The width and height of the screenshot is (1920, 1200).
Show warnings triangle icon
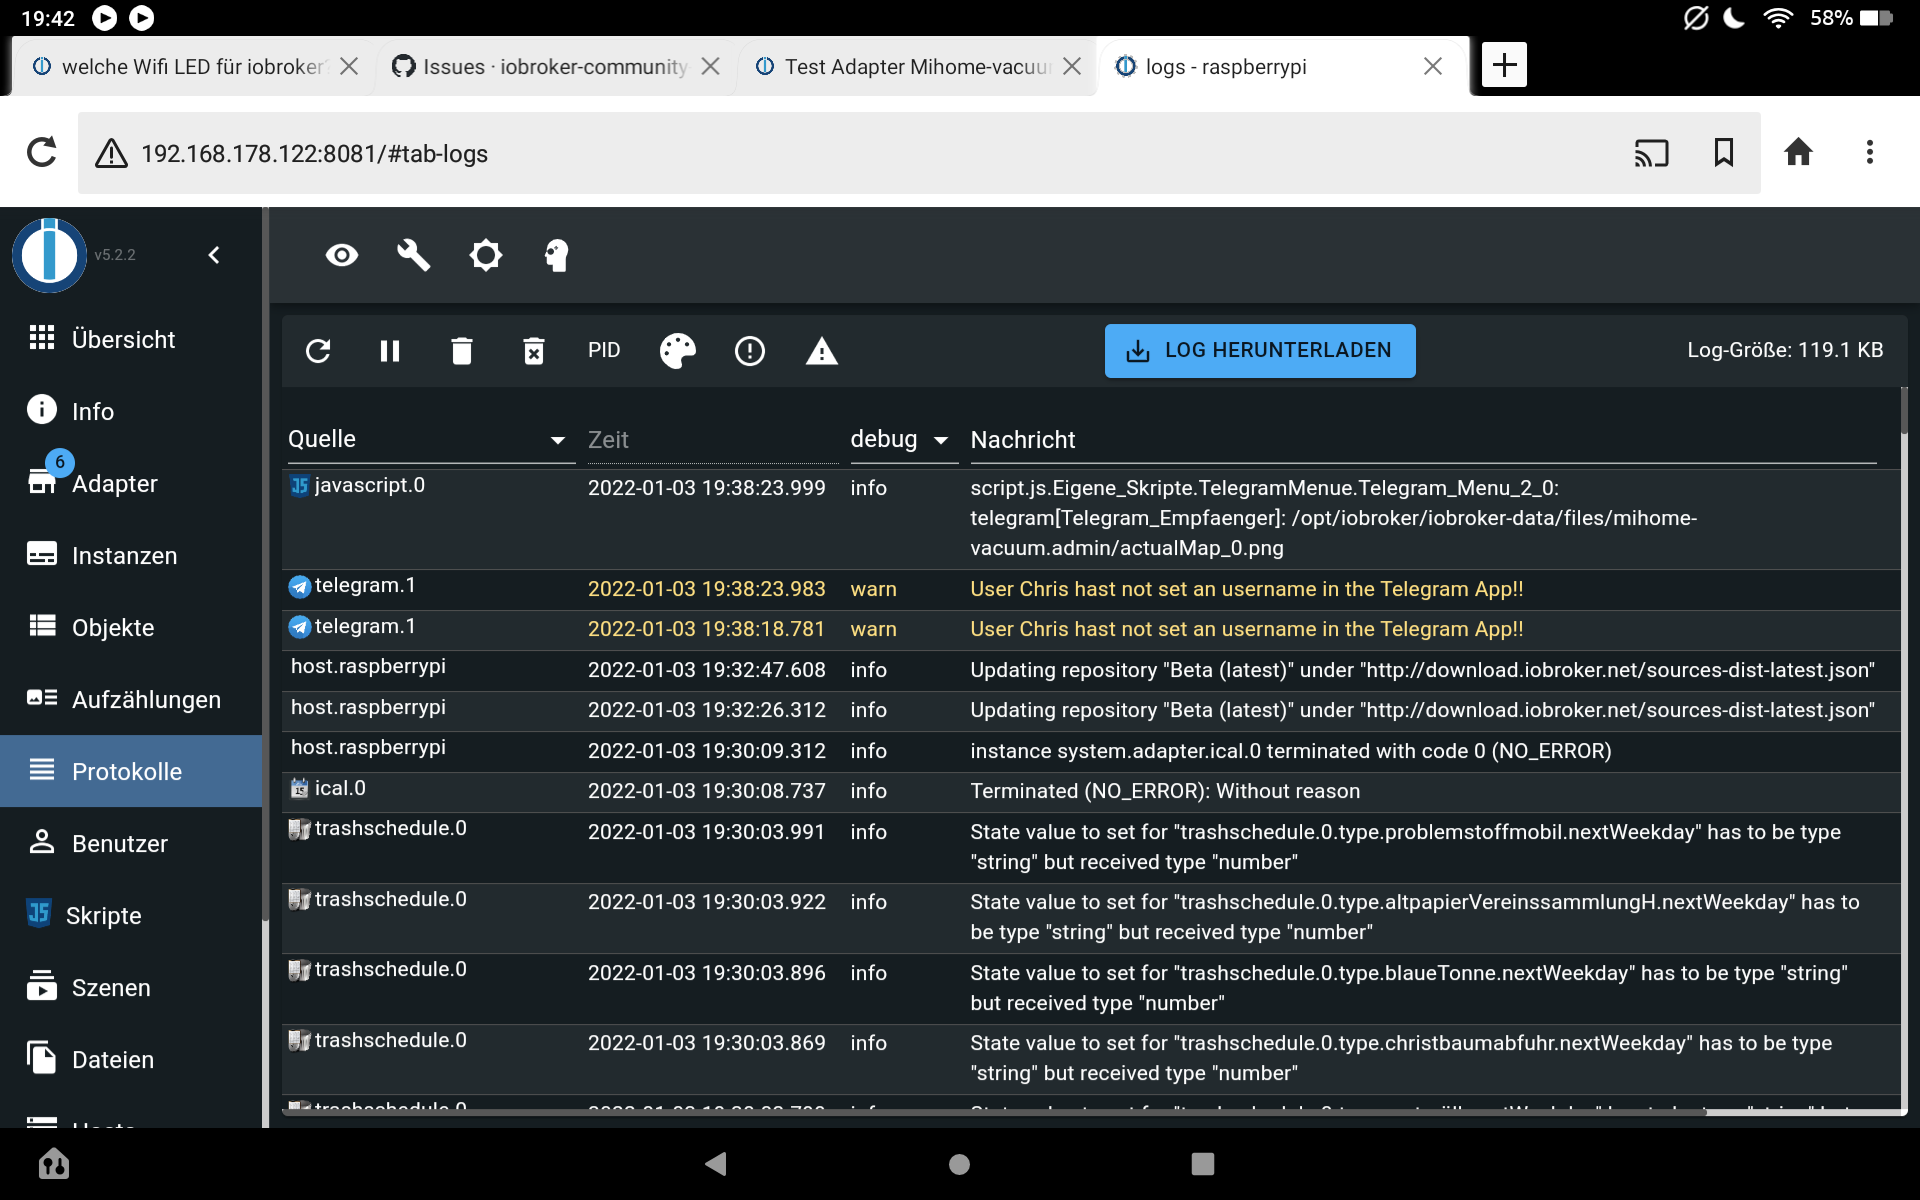822,351
